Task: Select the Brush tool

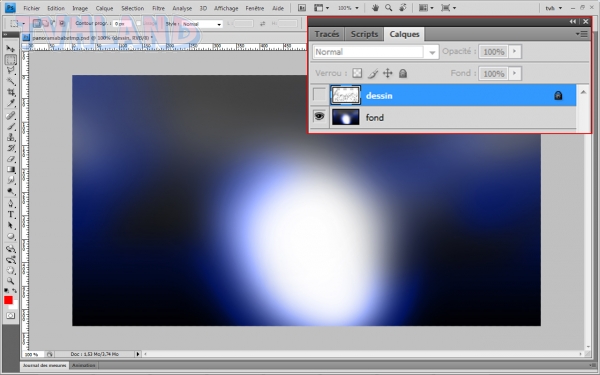Action: [10, 126]
